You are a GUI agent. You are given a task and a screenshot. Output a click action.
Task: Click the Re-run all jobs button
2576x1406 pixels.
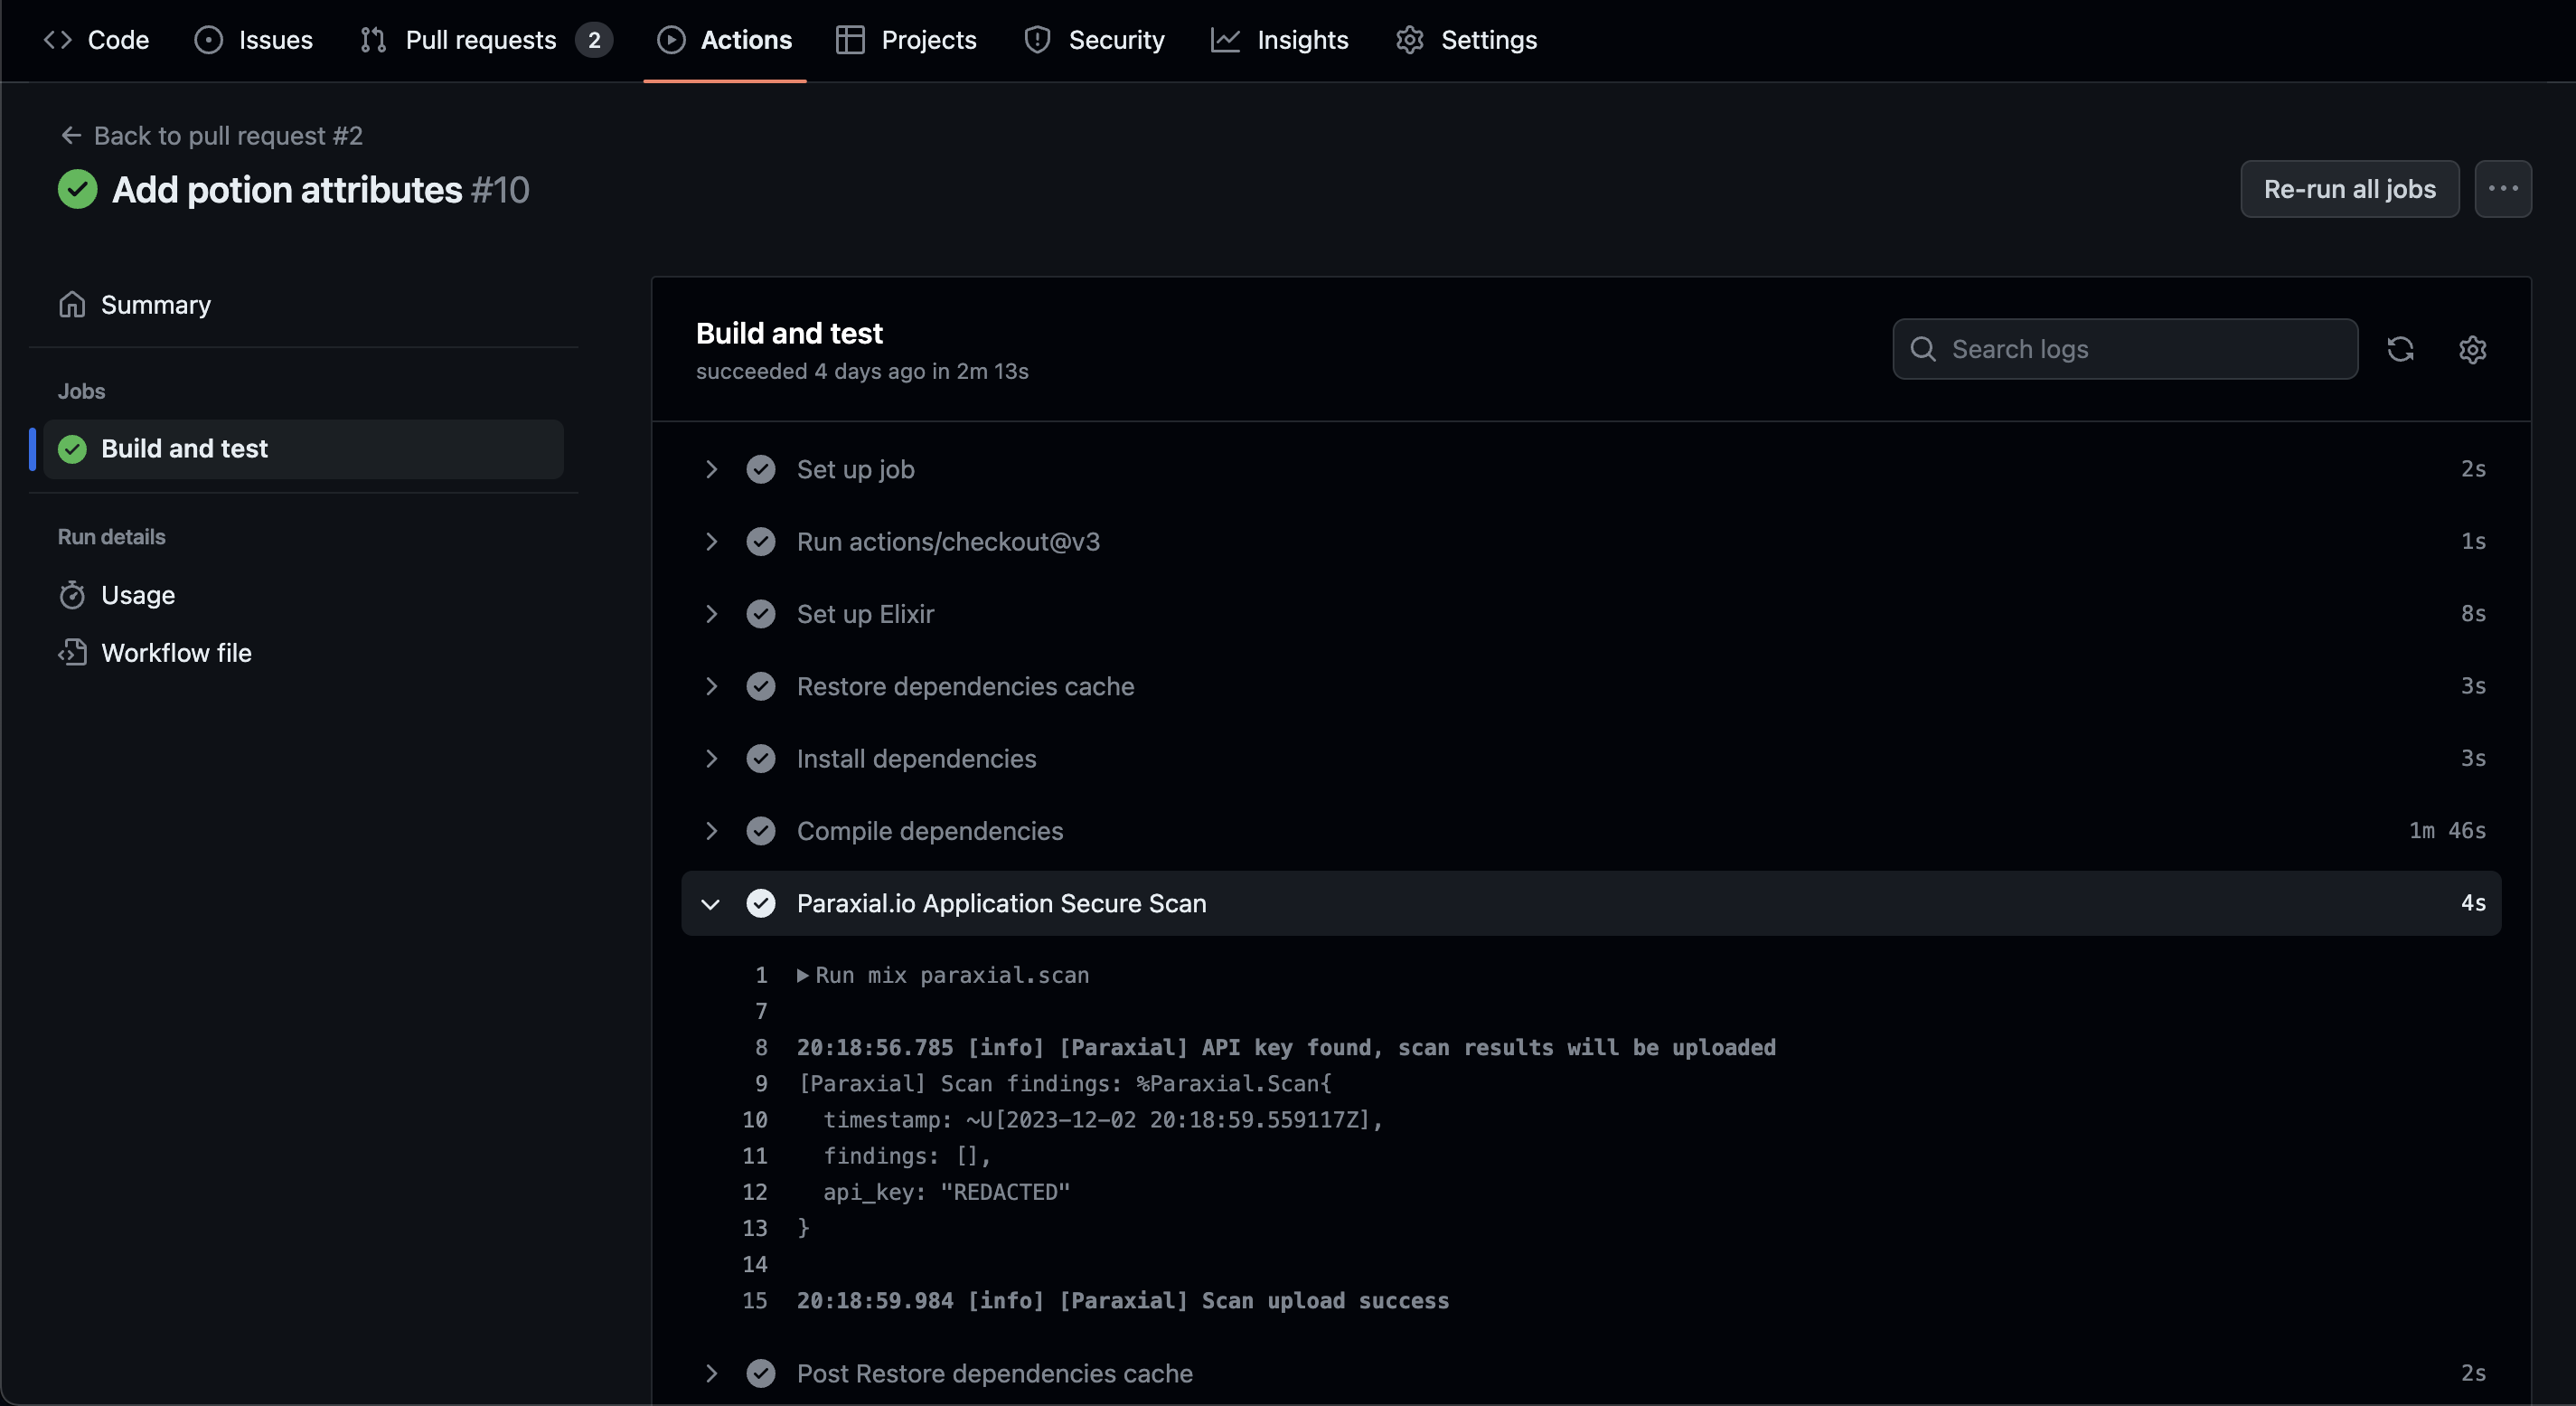pyautogui.click(x=2349, y=189)
